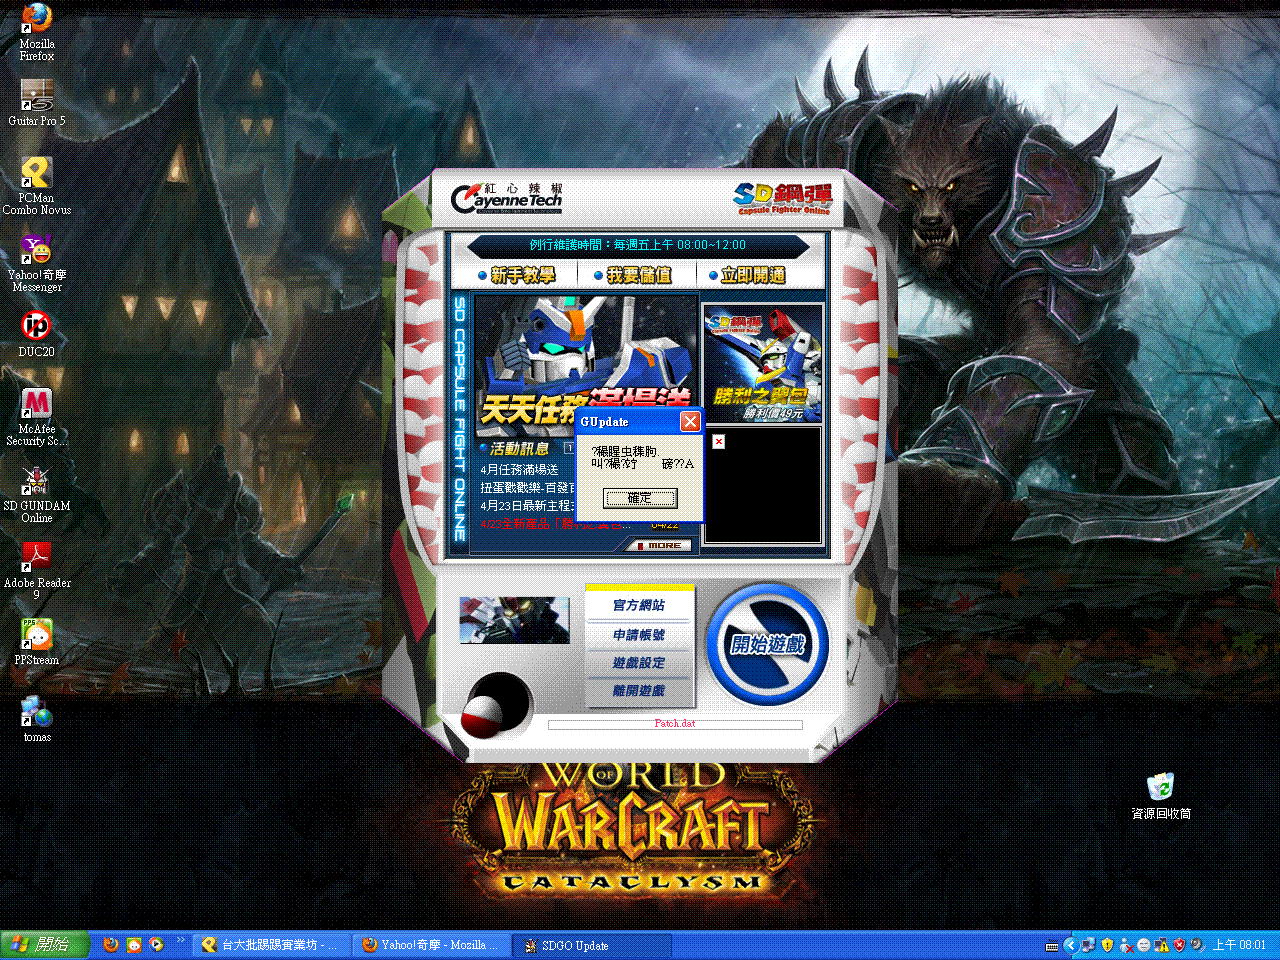The width and height of the screenshot is (1280, 960).
Task: Click the Cayenne Tech 紅心辣椒 logo
Action: click(507, 198)
